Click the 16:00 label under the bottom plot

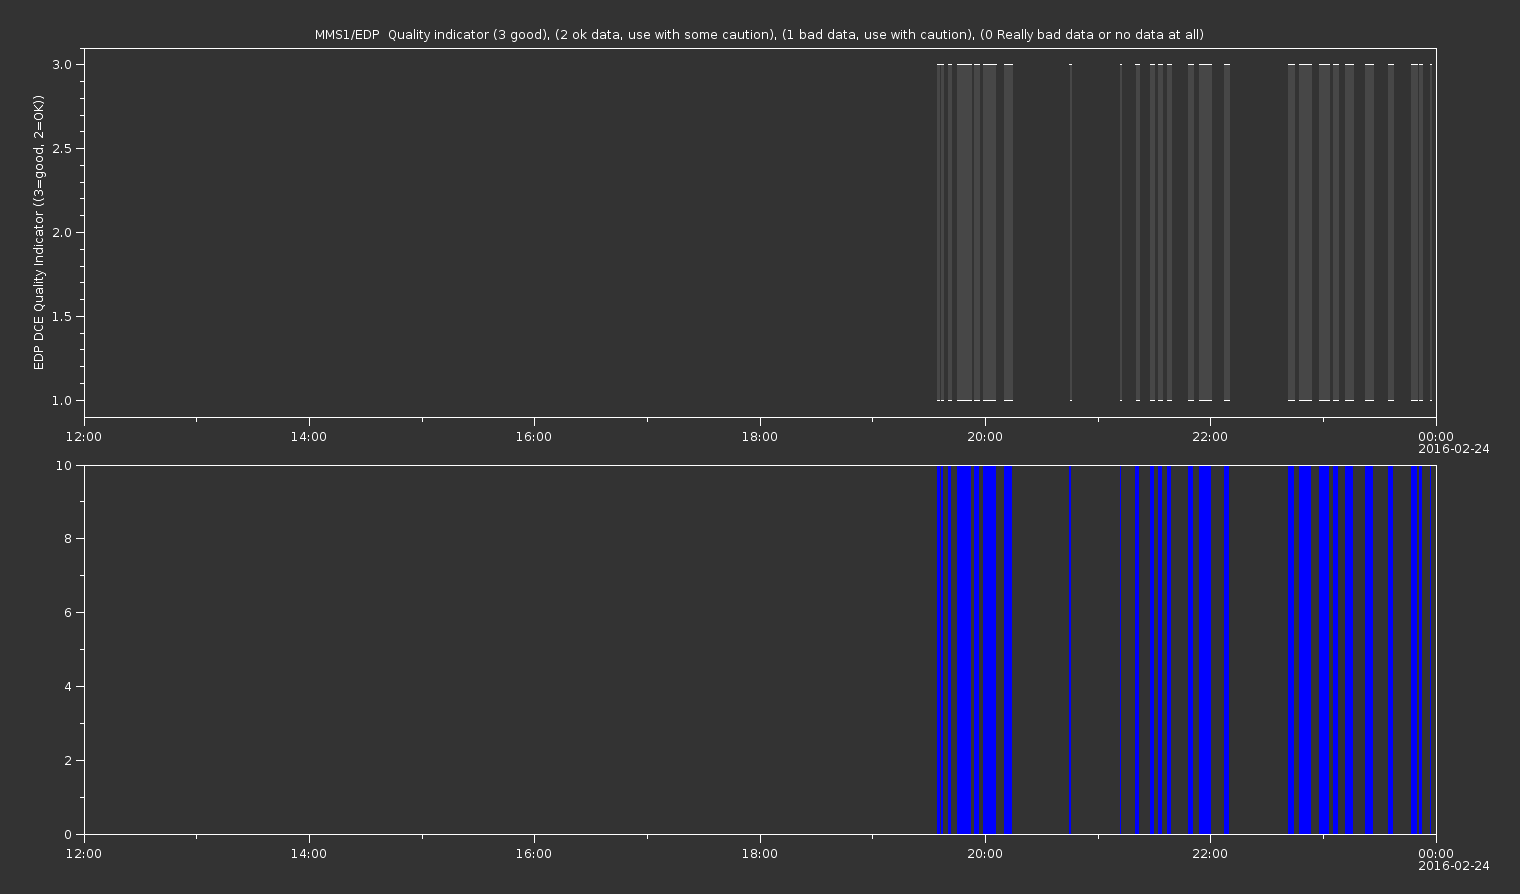pyautogui.click(x=534, y=853)
